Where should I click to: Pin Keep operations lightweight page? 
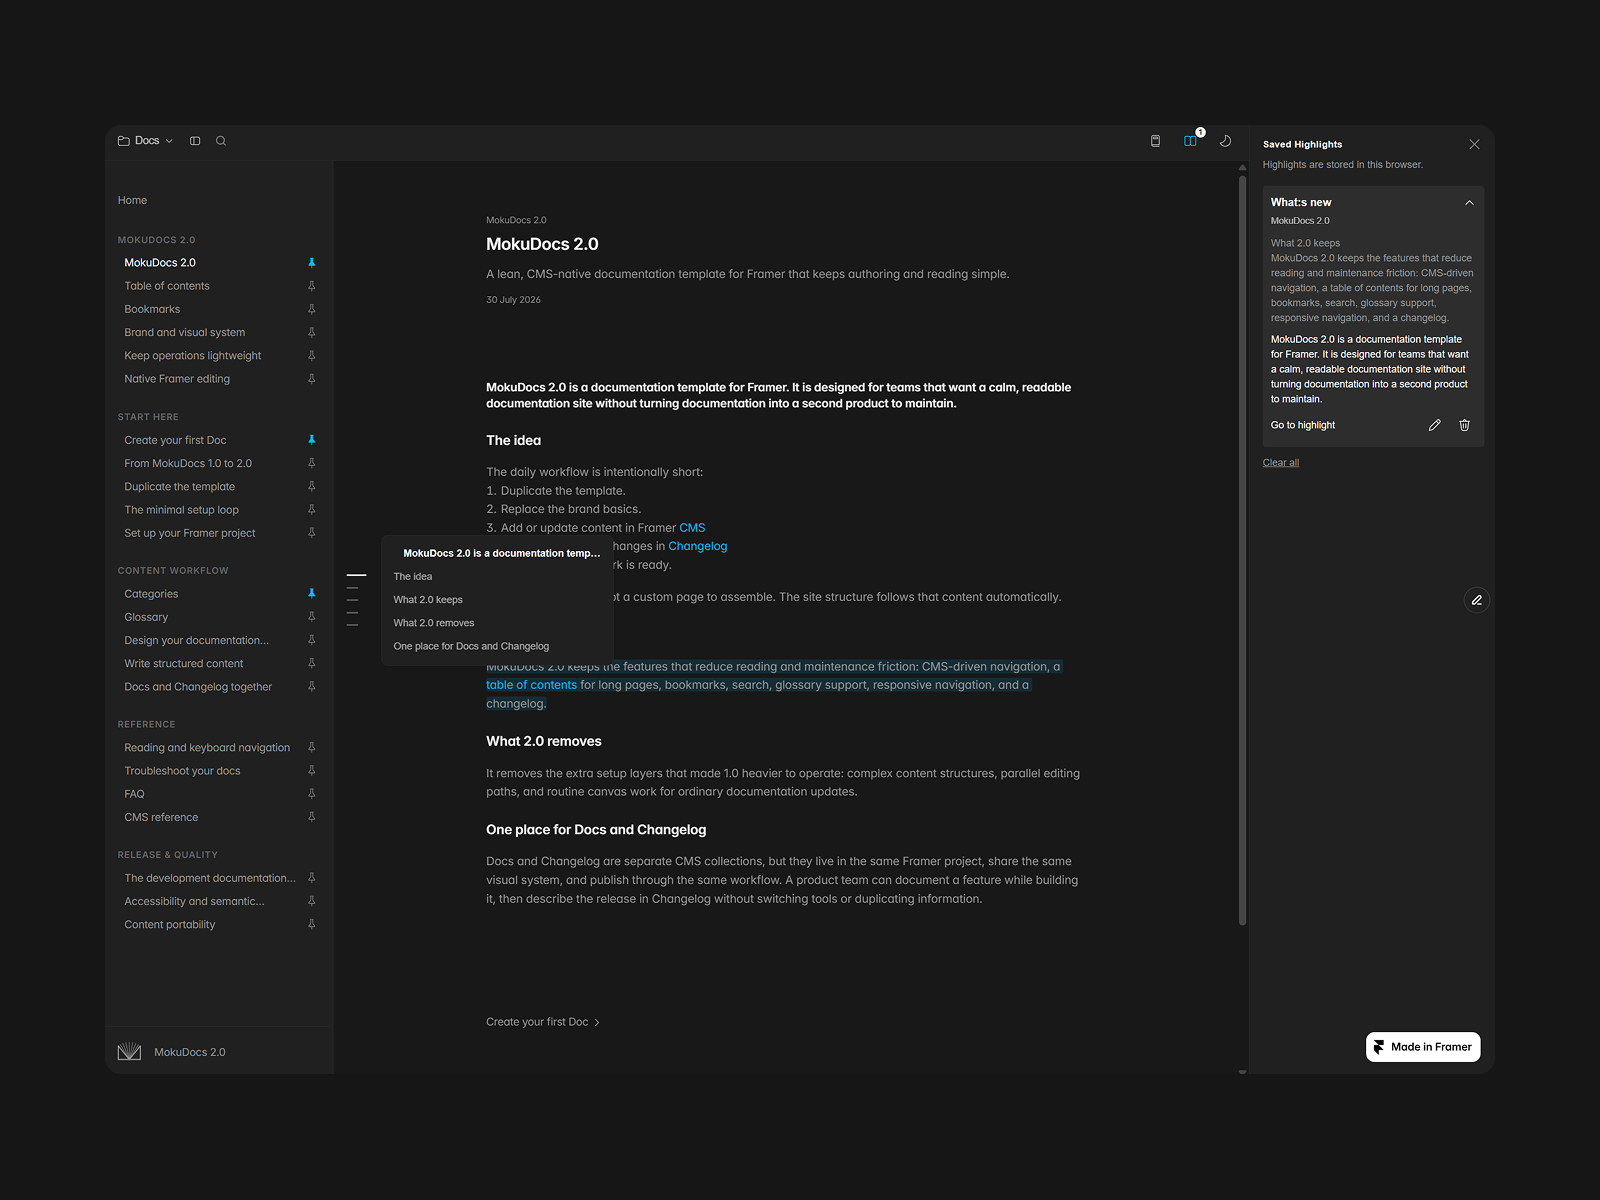pos(311,356)
